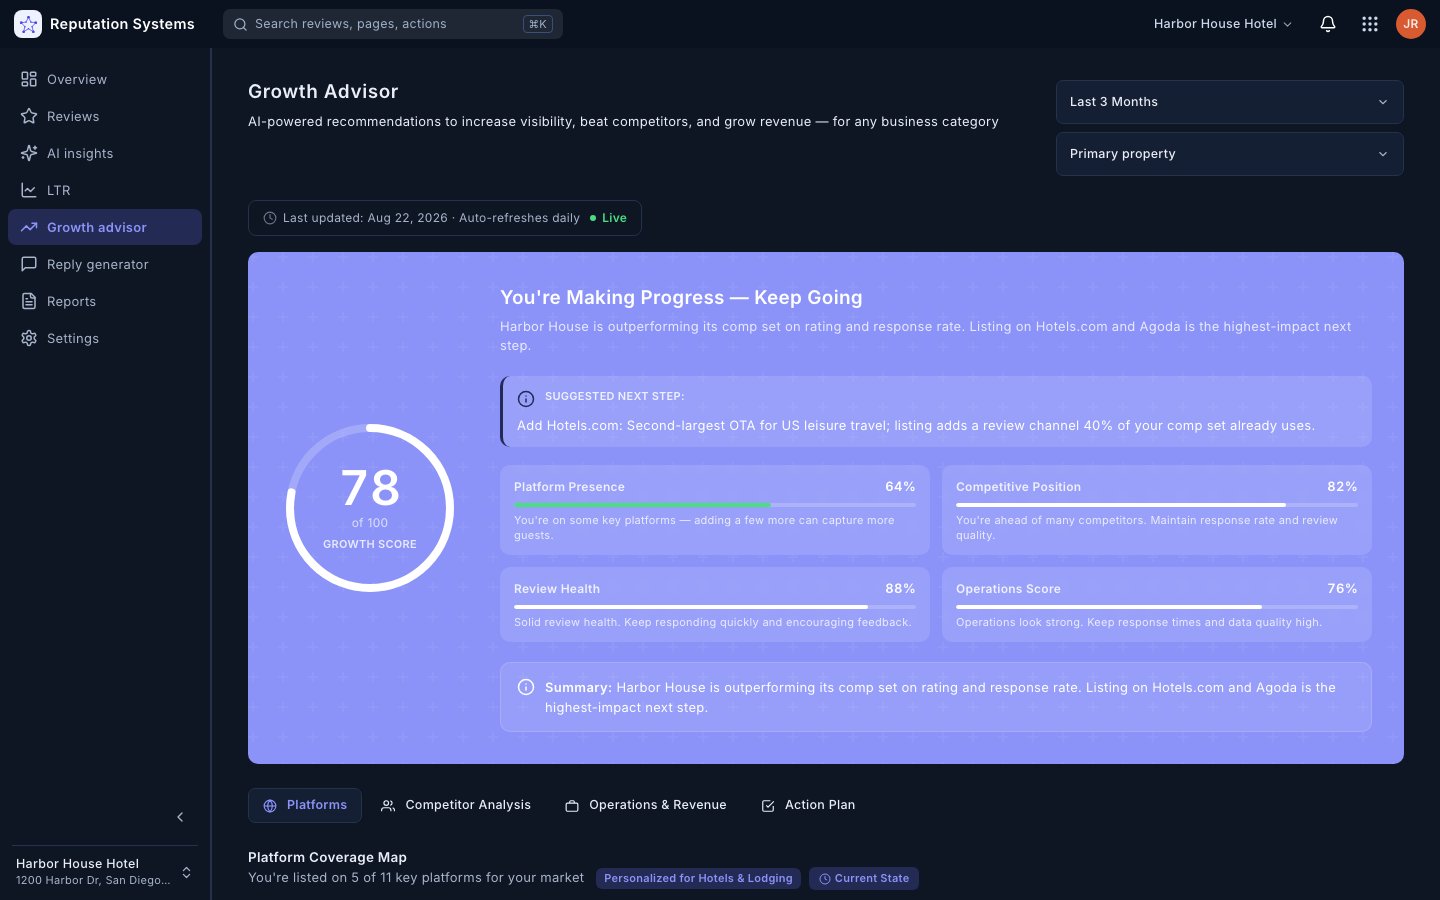Click the AI insights sparkle icon

pos(29,153)
